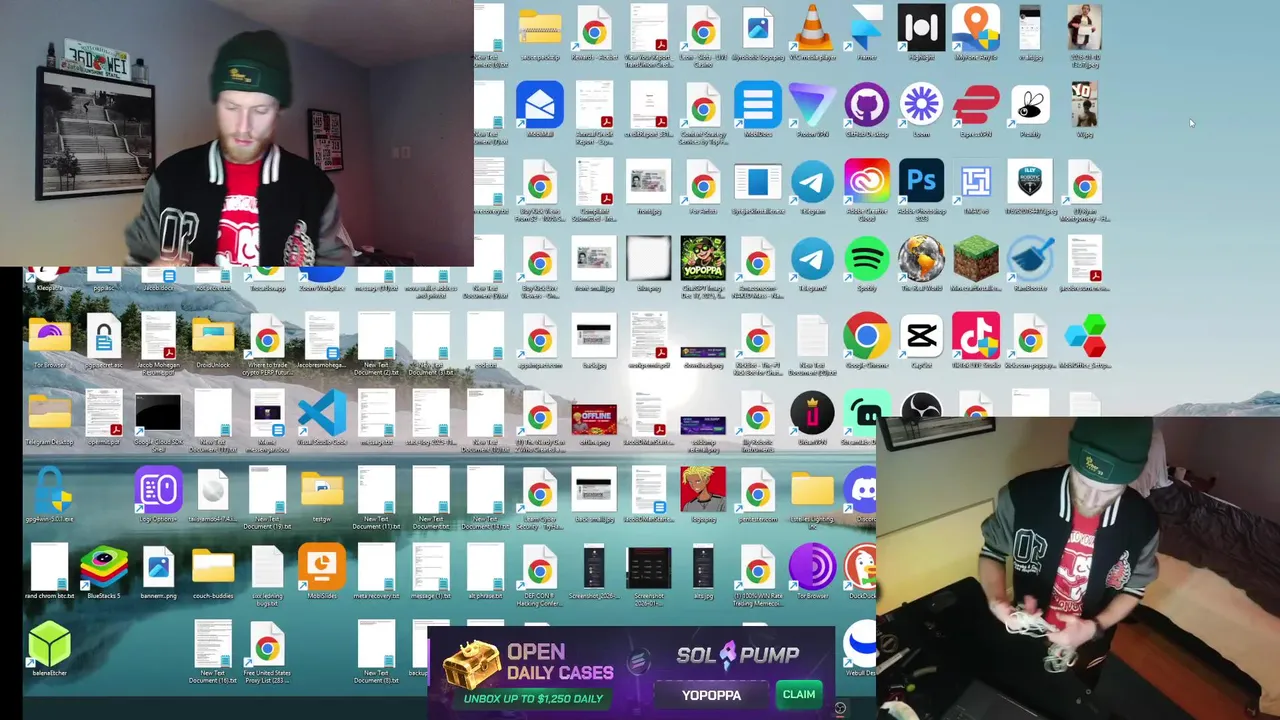The width and height of the screenshot is (1280, 720).
Task: Open the MobiDocs shortcut
Action: tap(757, 105)
